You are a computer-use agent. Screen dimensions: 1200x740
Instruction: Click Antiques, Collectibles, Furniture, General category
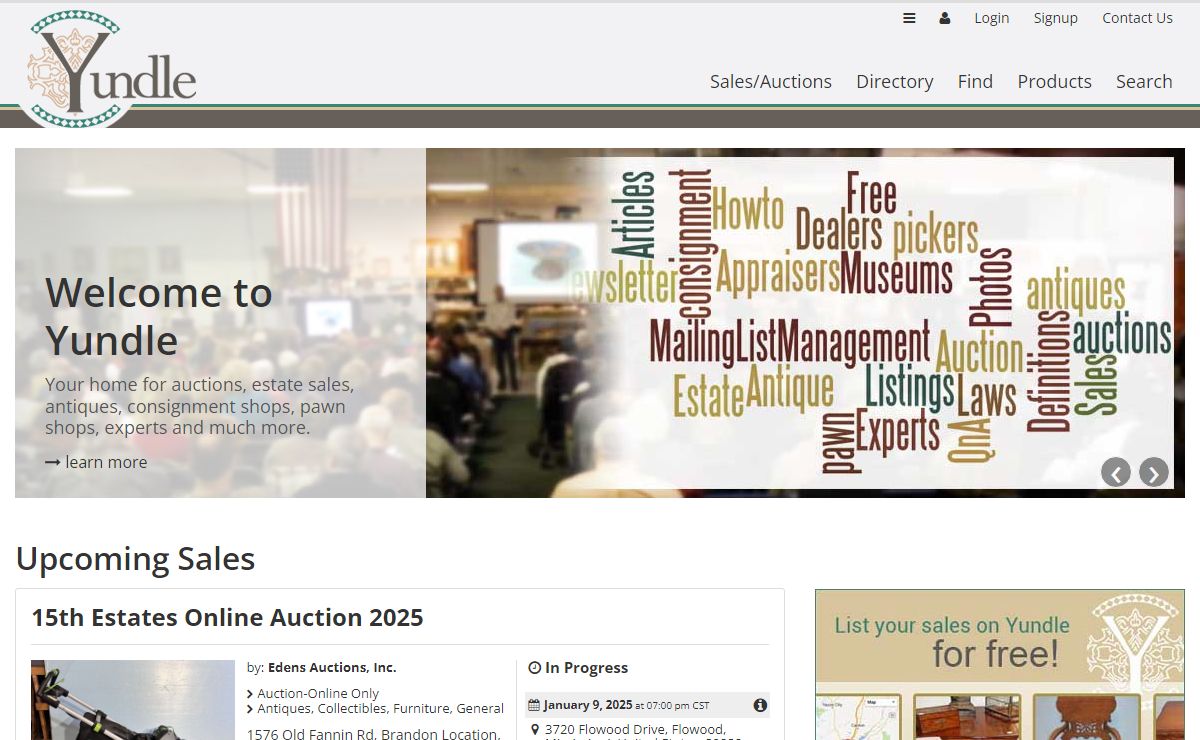coord(380,708)
